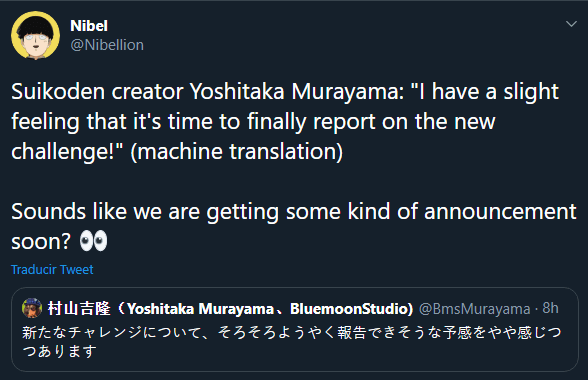
Task: Click the @BmsMurayama handle
Action: [x=474, y=309]
